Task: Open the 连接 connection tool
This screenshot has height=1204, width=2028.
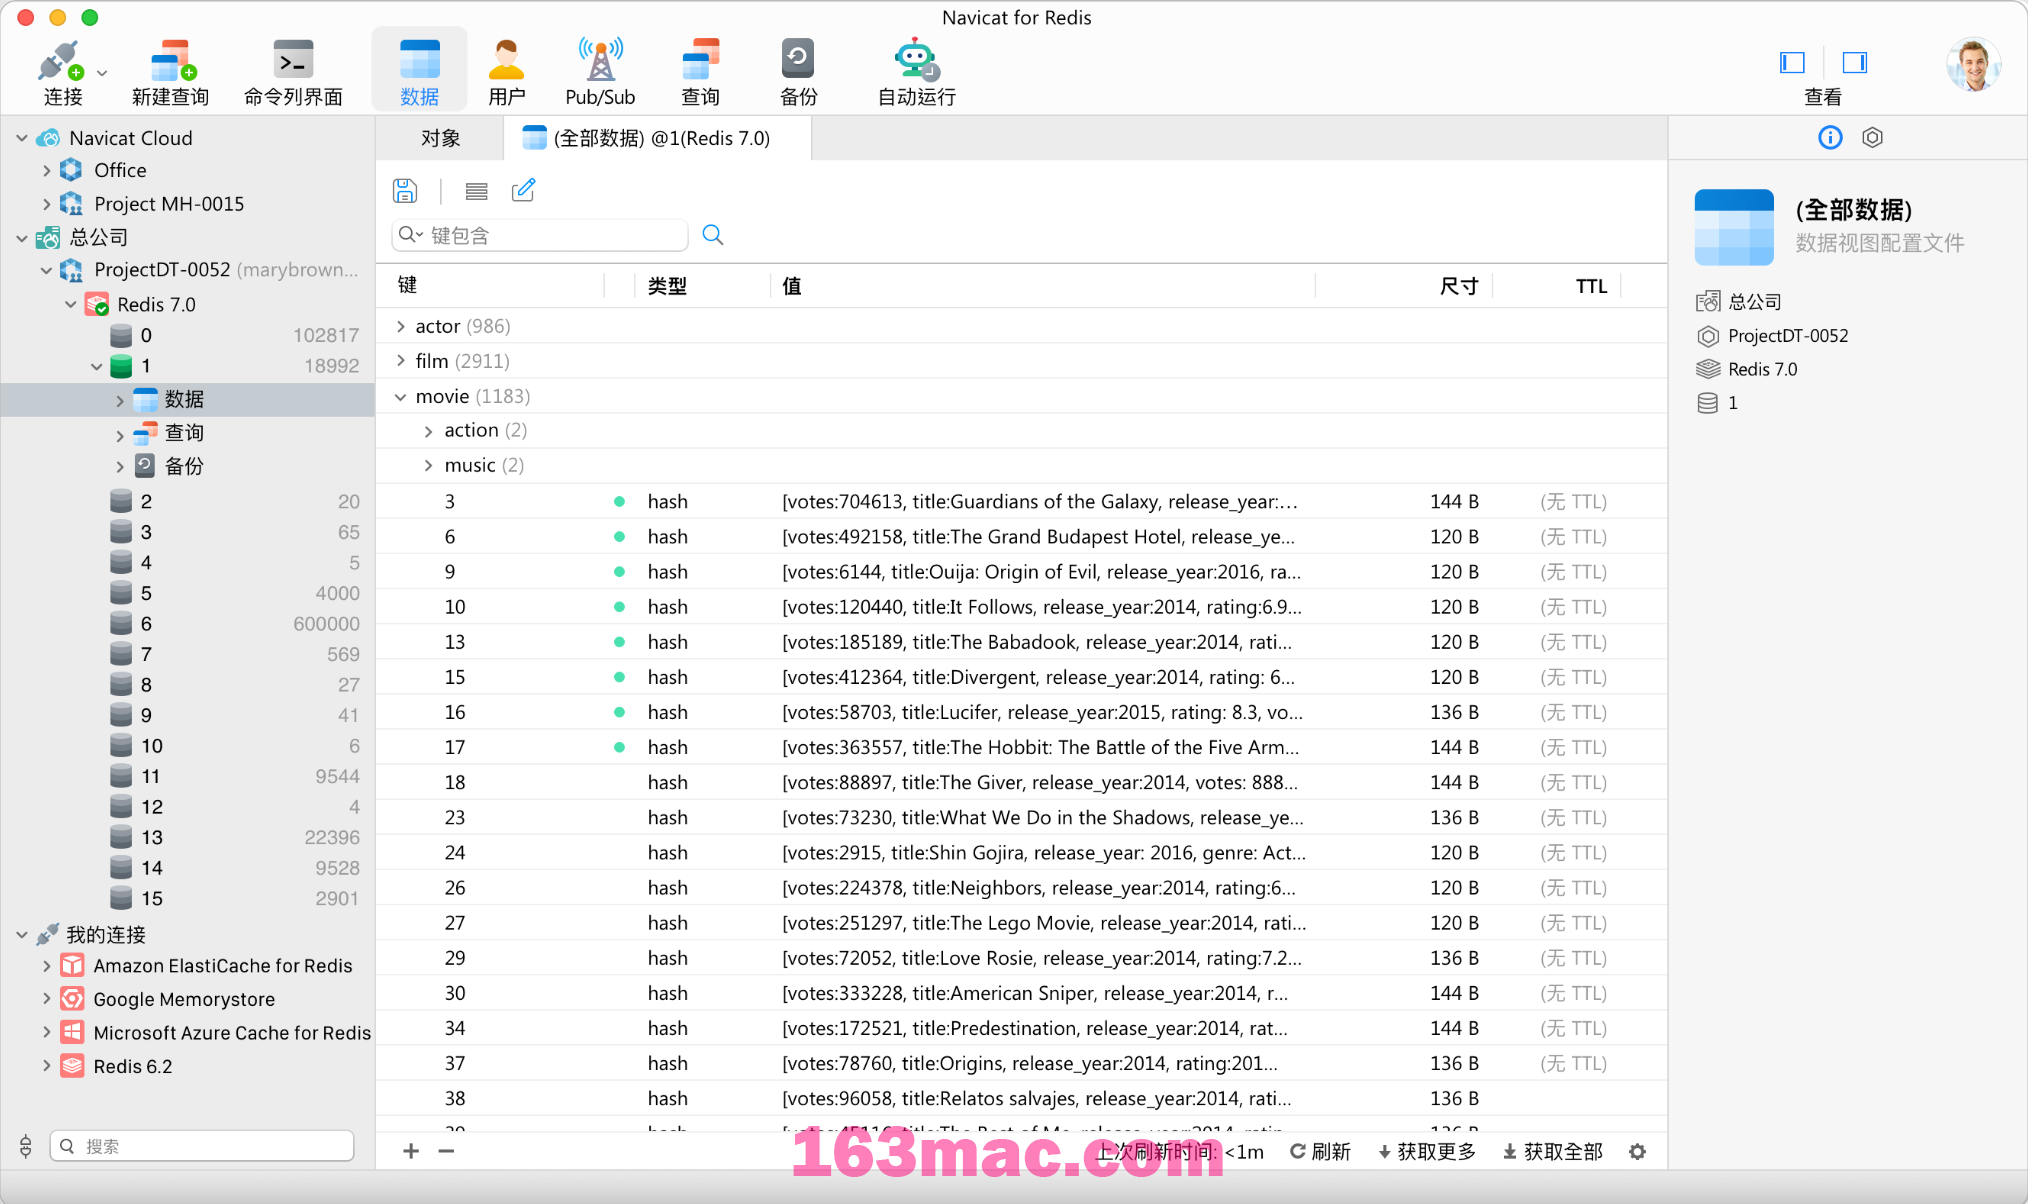Action: click(x=60, y=70)
